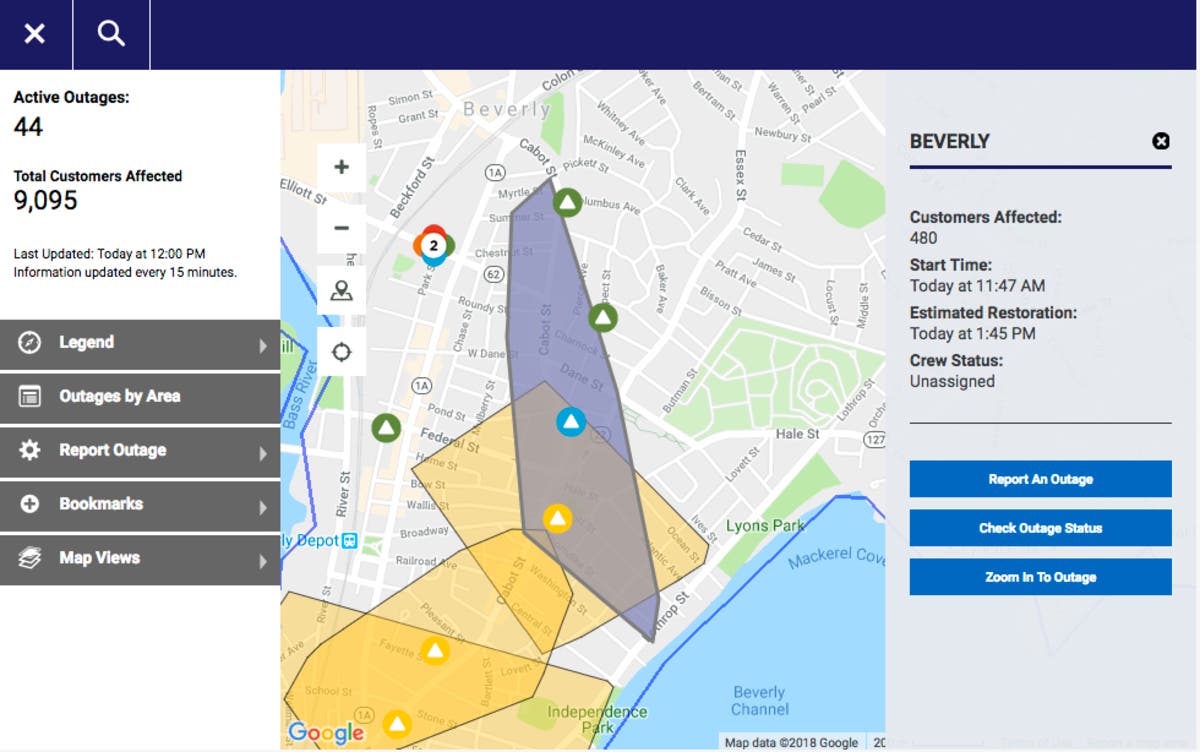Click Report An Outage button
Screen dimensions: 1200x752
tap(1040, 479)
